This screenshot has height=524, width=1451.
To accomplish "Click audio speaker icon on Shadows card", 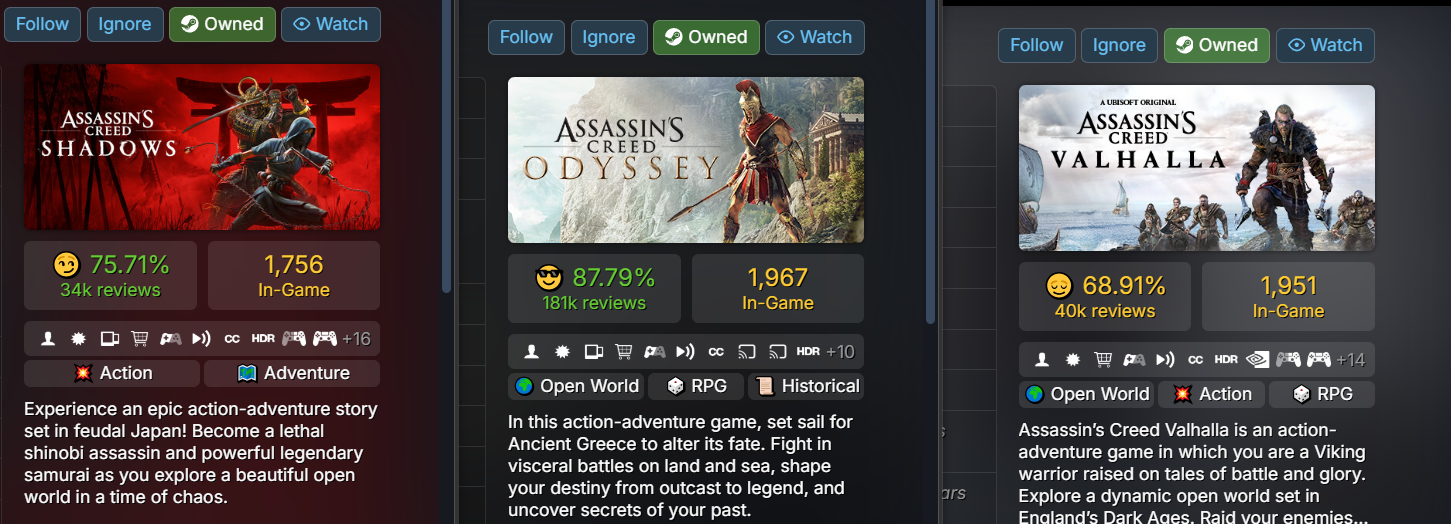I will point(201,339).
